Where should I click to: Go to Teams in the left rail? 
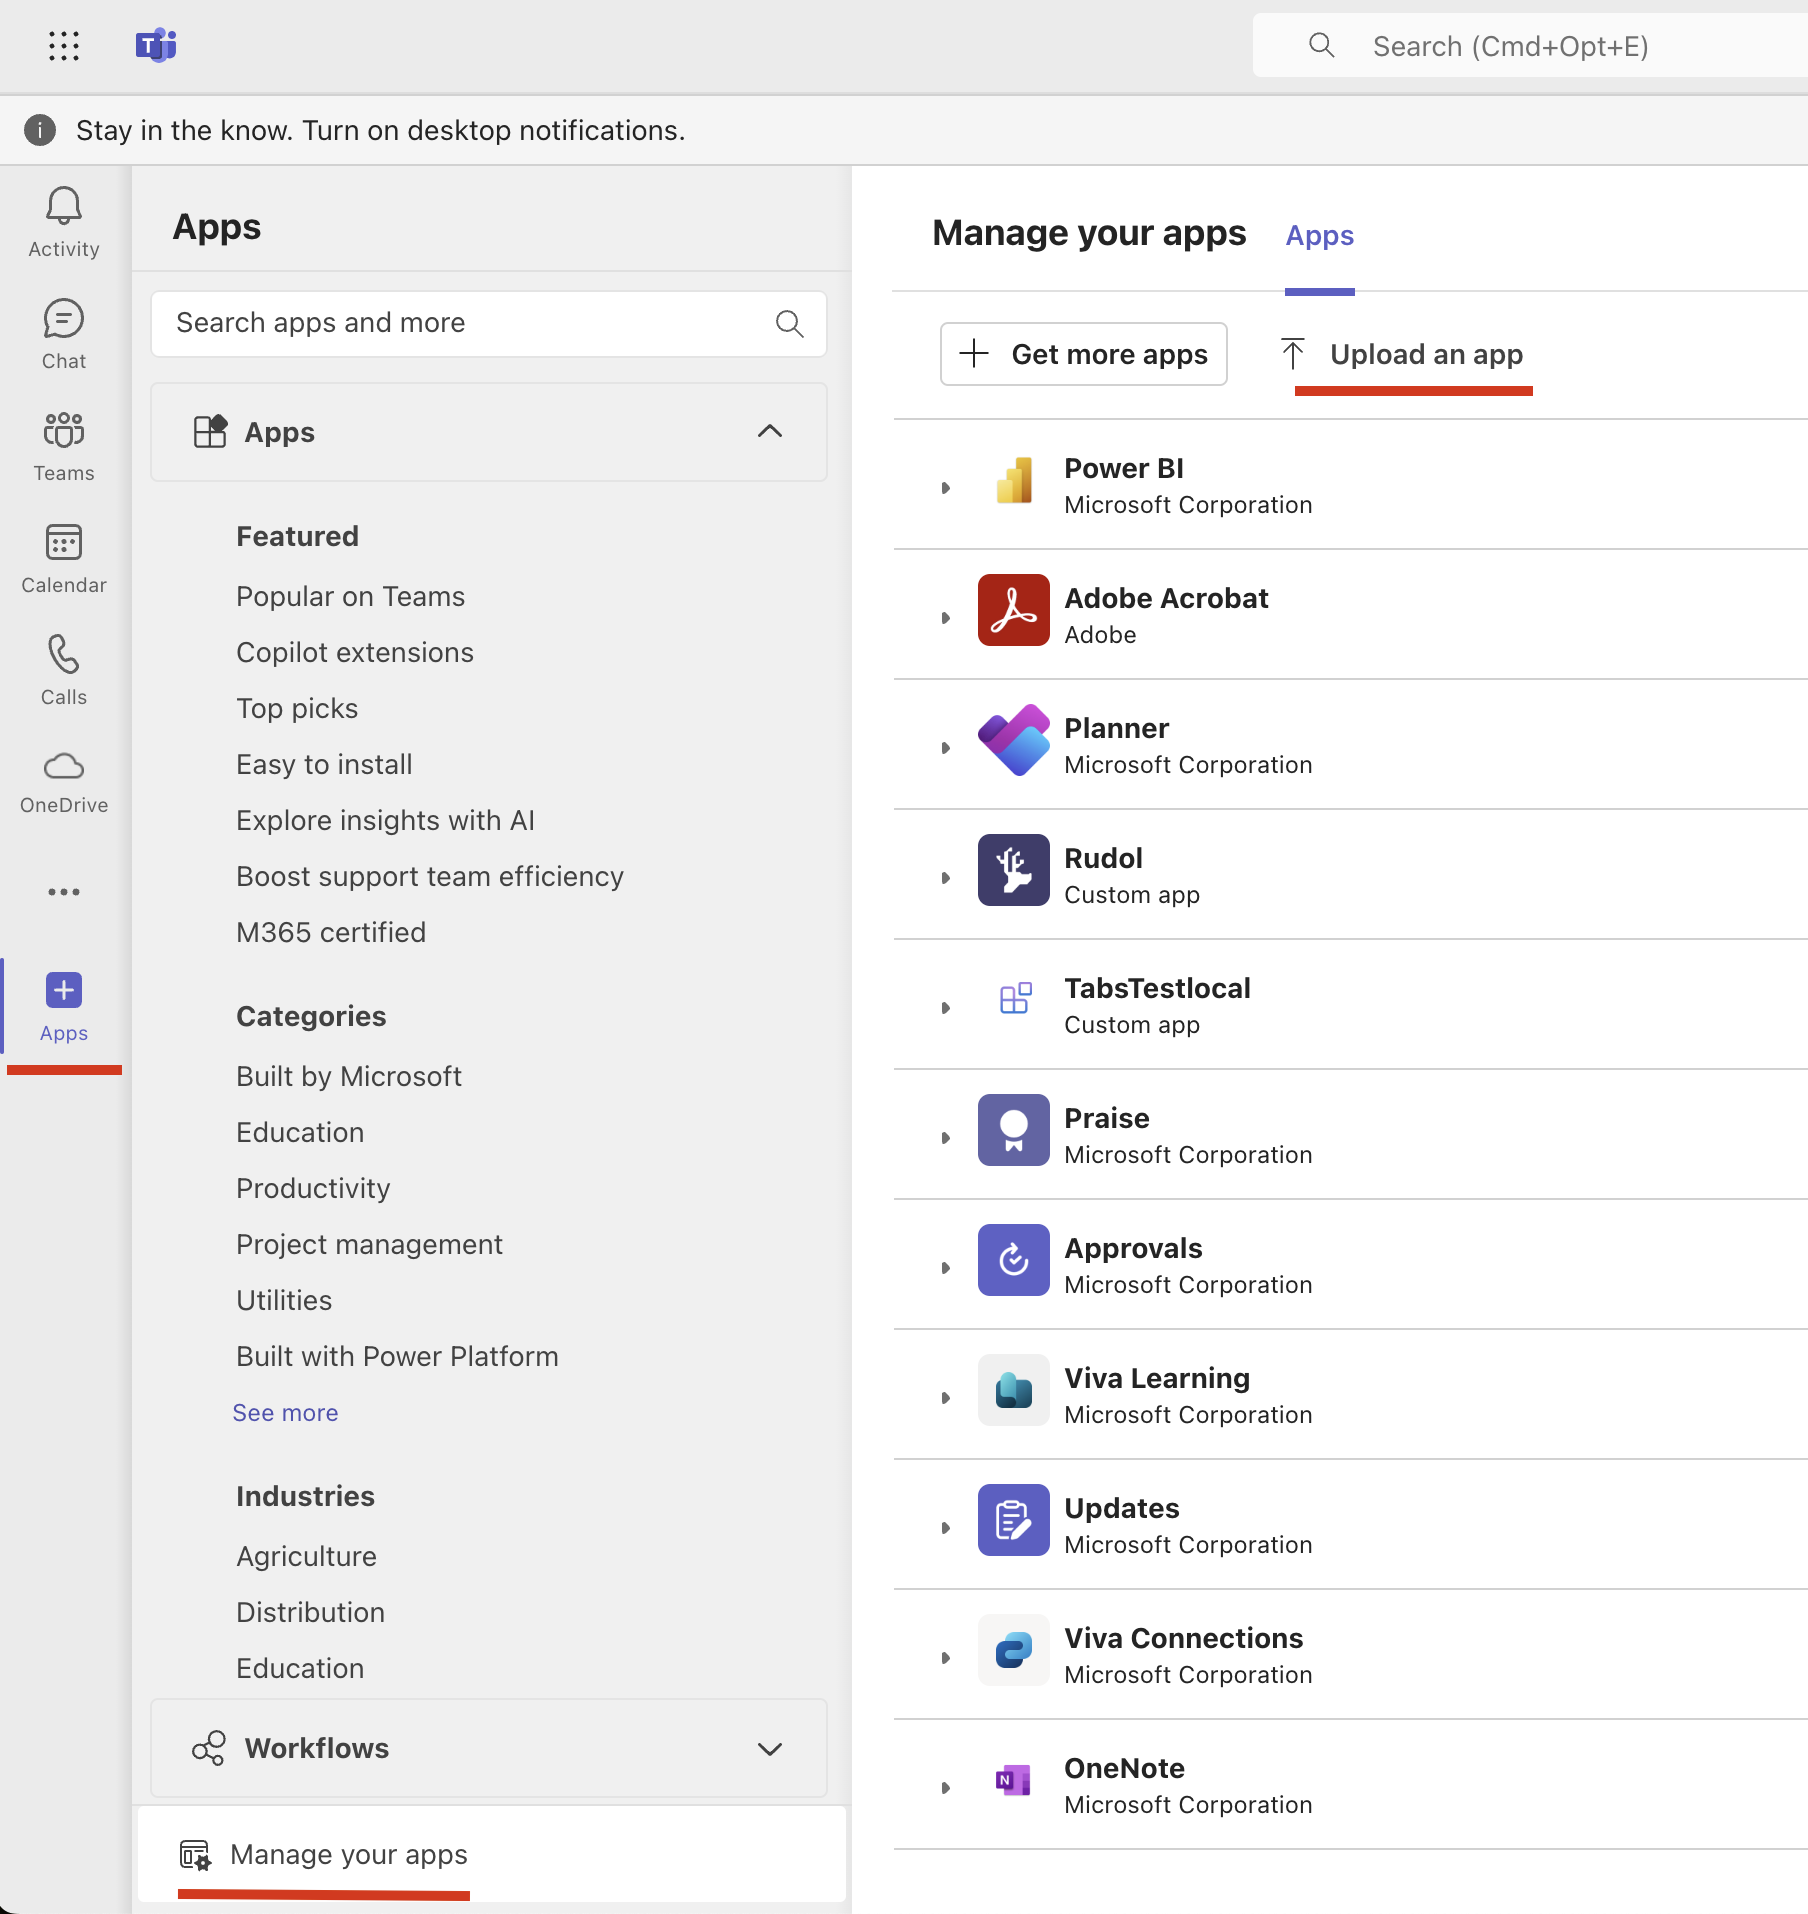[64, 446]
